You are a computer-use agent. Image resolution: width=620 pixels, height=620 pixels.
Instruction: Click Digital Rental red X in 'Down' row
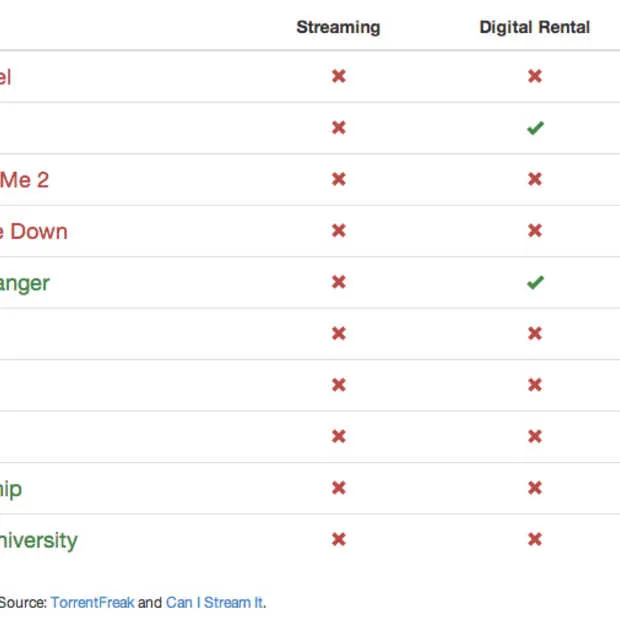pyautogui.click(x=535, y=231)
